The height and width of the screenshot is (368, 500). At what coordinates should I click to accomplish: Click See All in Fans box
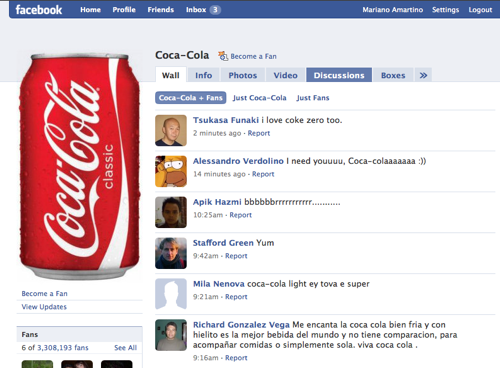click(125, 348)
